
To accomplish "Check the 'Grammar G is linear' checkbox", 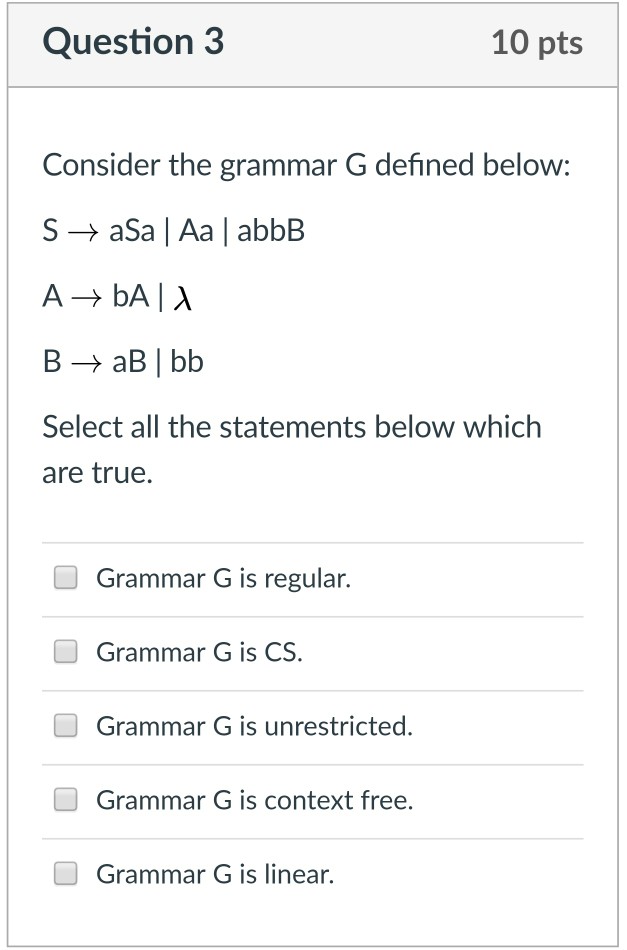I will (65, 873).
